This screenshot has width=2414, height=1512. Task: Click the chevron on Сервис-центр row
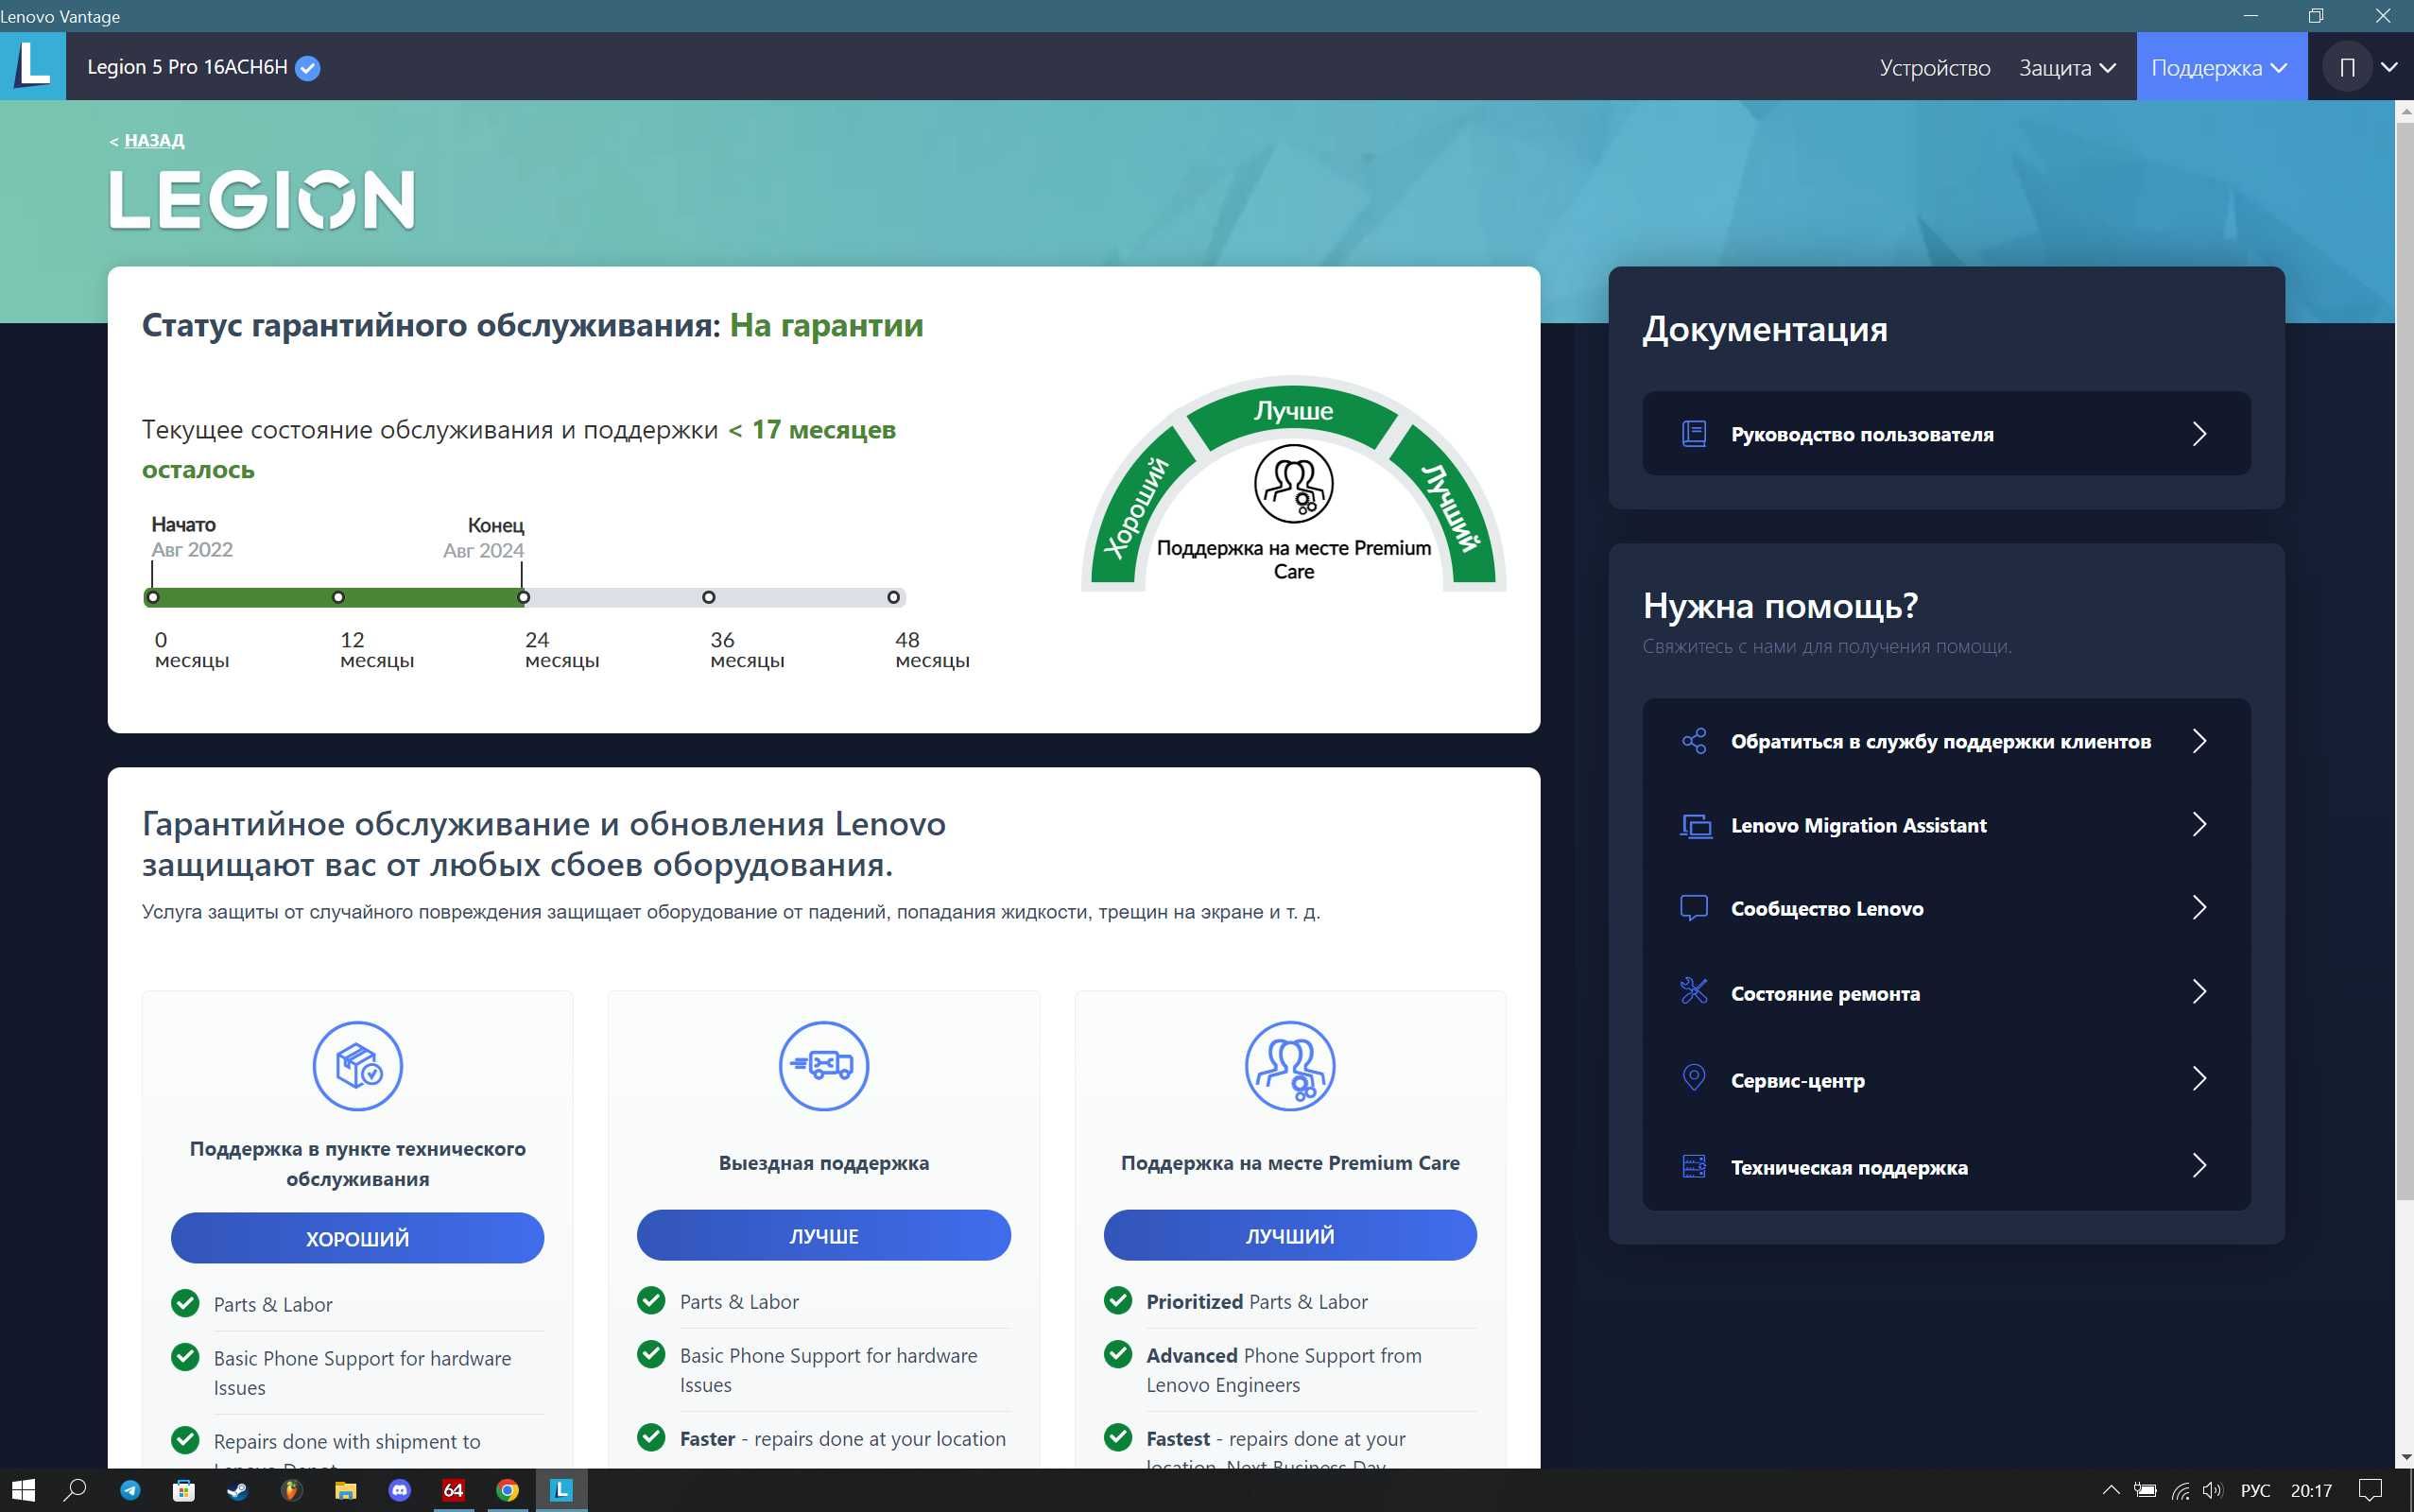tap(2199, 1078)
